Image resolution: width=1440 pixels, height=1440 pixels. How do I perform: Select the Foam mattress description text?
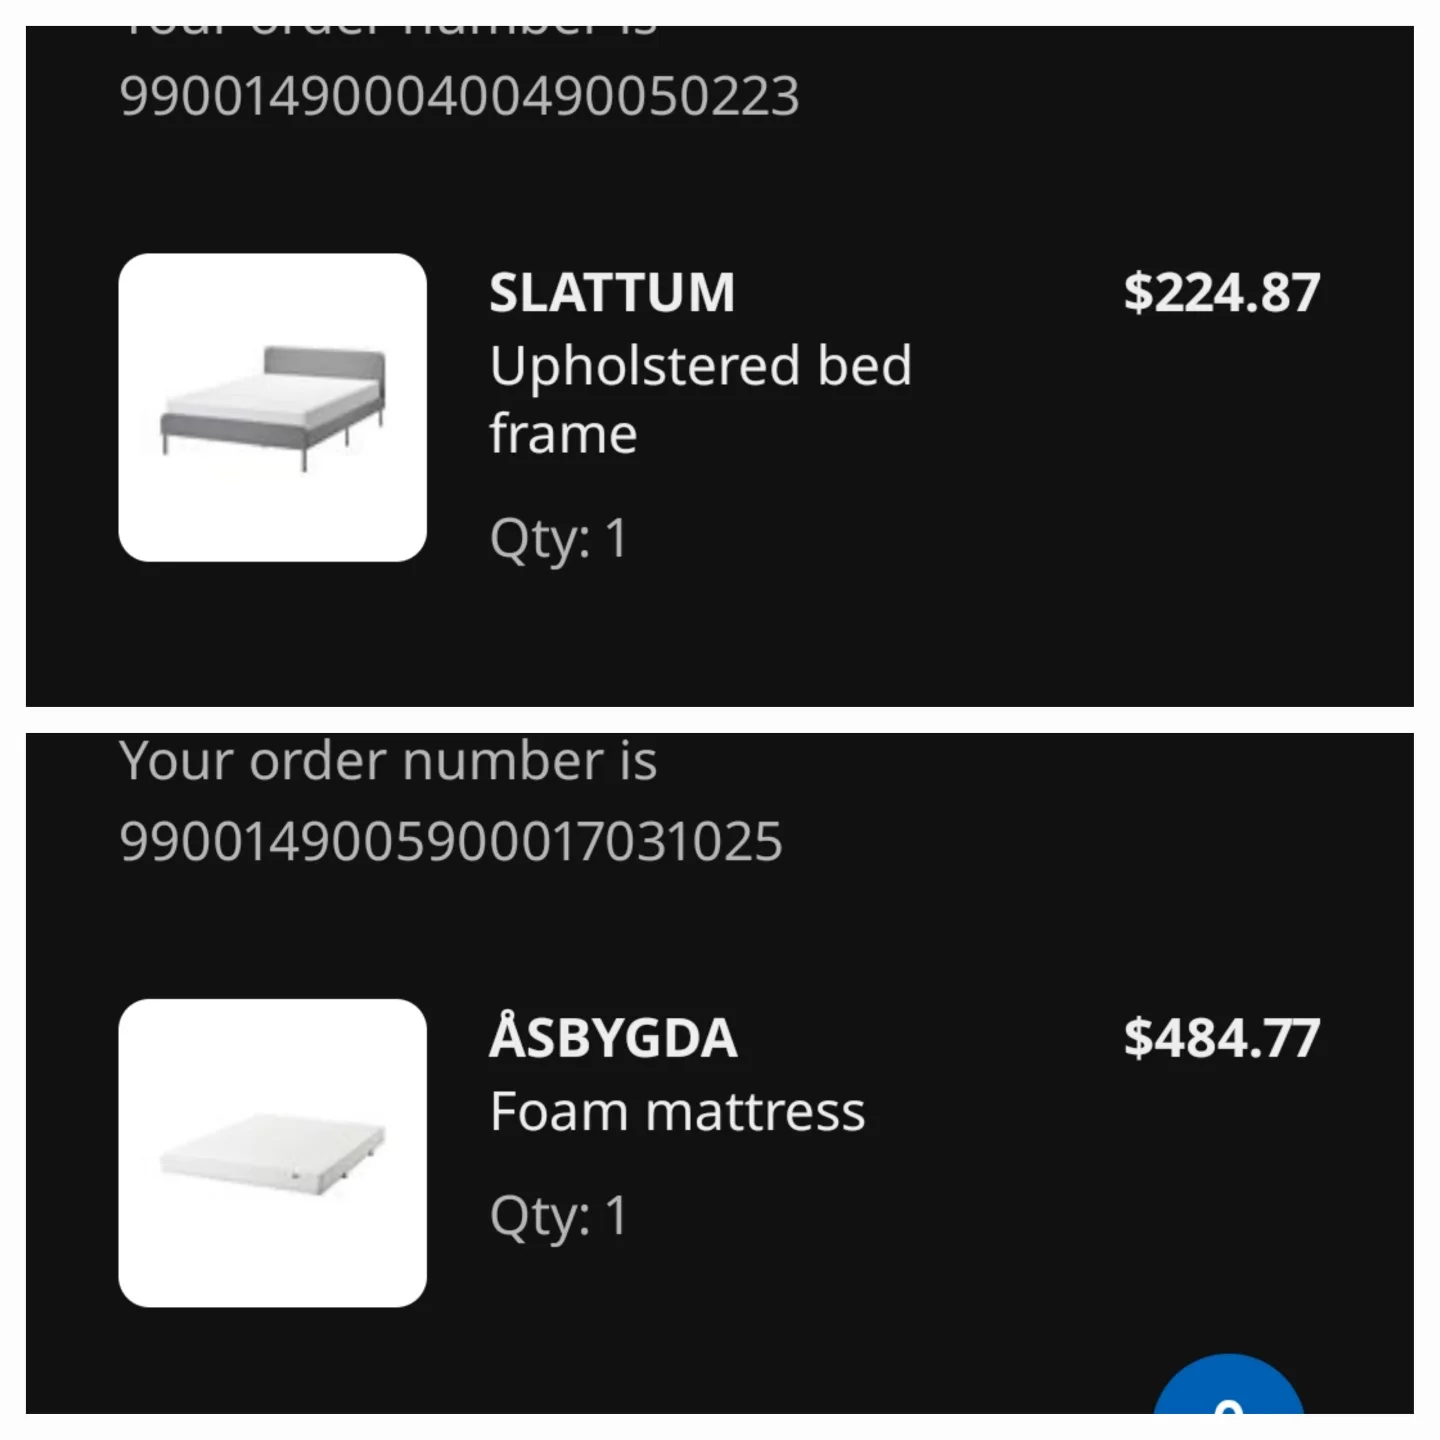(676, 1110)
